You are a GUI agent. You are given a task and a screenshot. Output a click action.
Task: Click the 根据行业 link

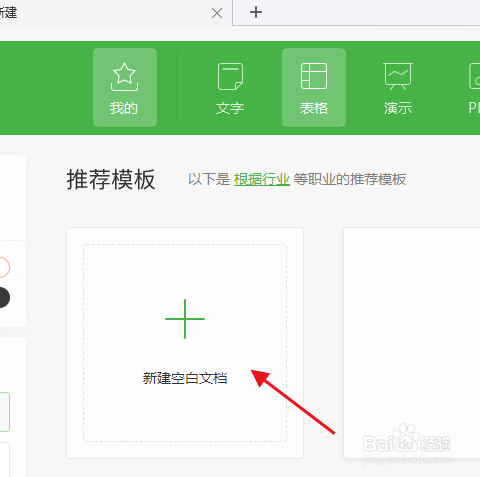pyautogui.click(x=262, y=180)
